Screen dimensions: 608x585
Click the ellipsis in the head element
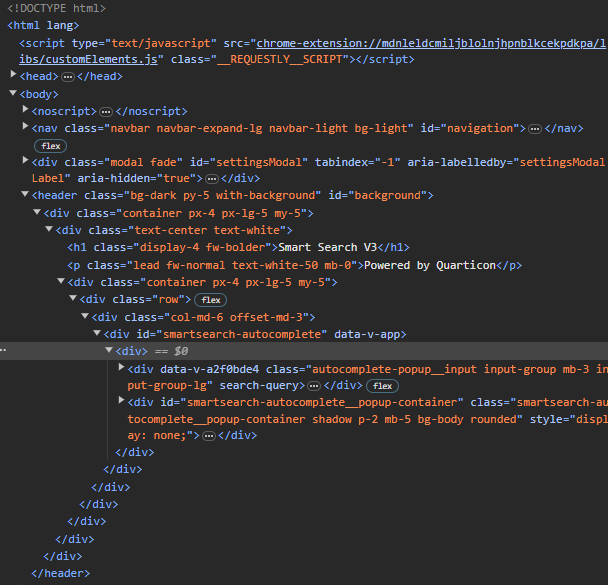[x=68, y=77]
